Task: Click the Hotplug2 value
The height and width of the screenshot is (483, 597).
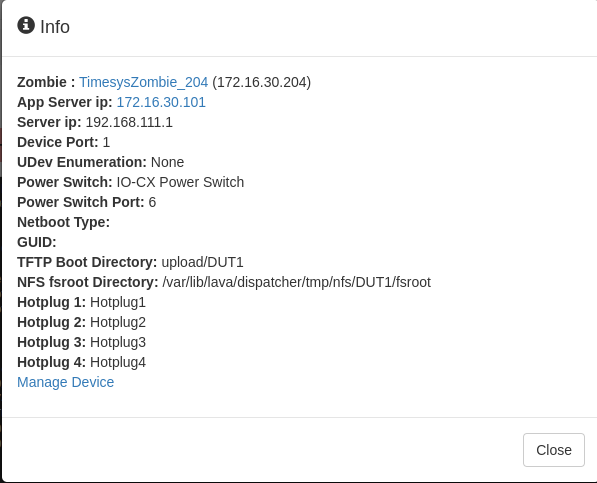Action: point(118,322)
